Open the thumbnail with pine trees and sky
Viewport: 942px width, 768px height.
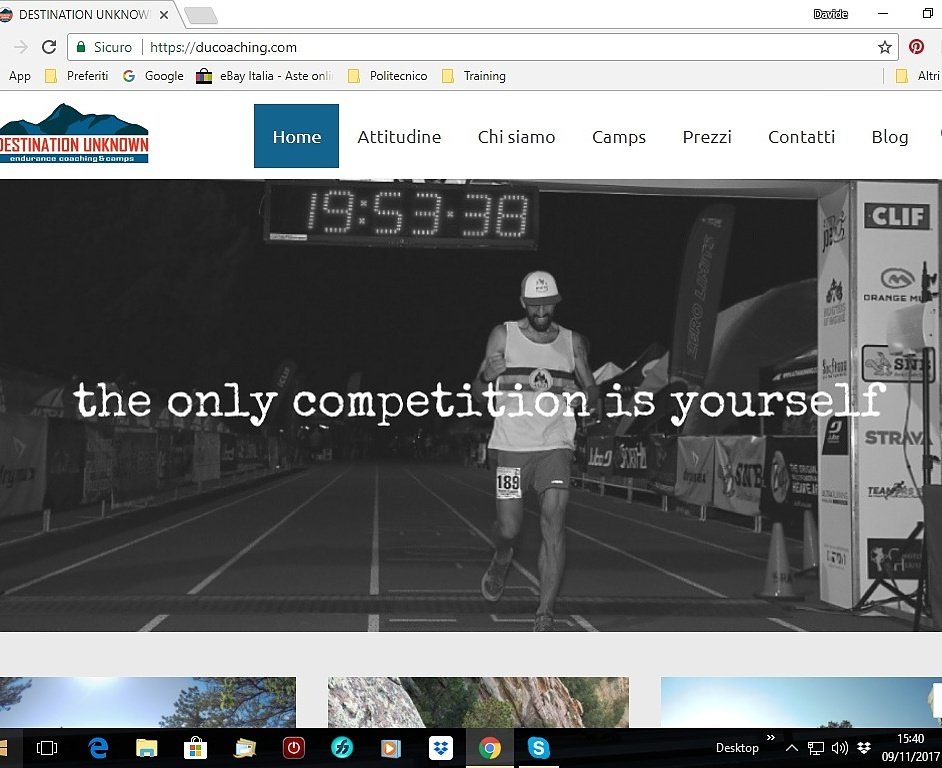[x=148, y=702]
